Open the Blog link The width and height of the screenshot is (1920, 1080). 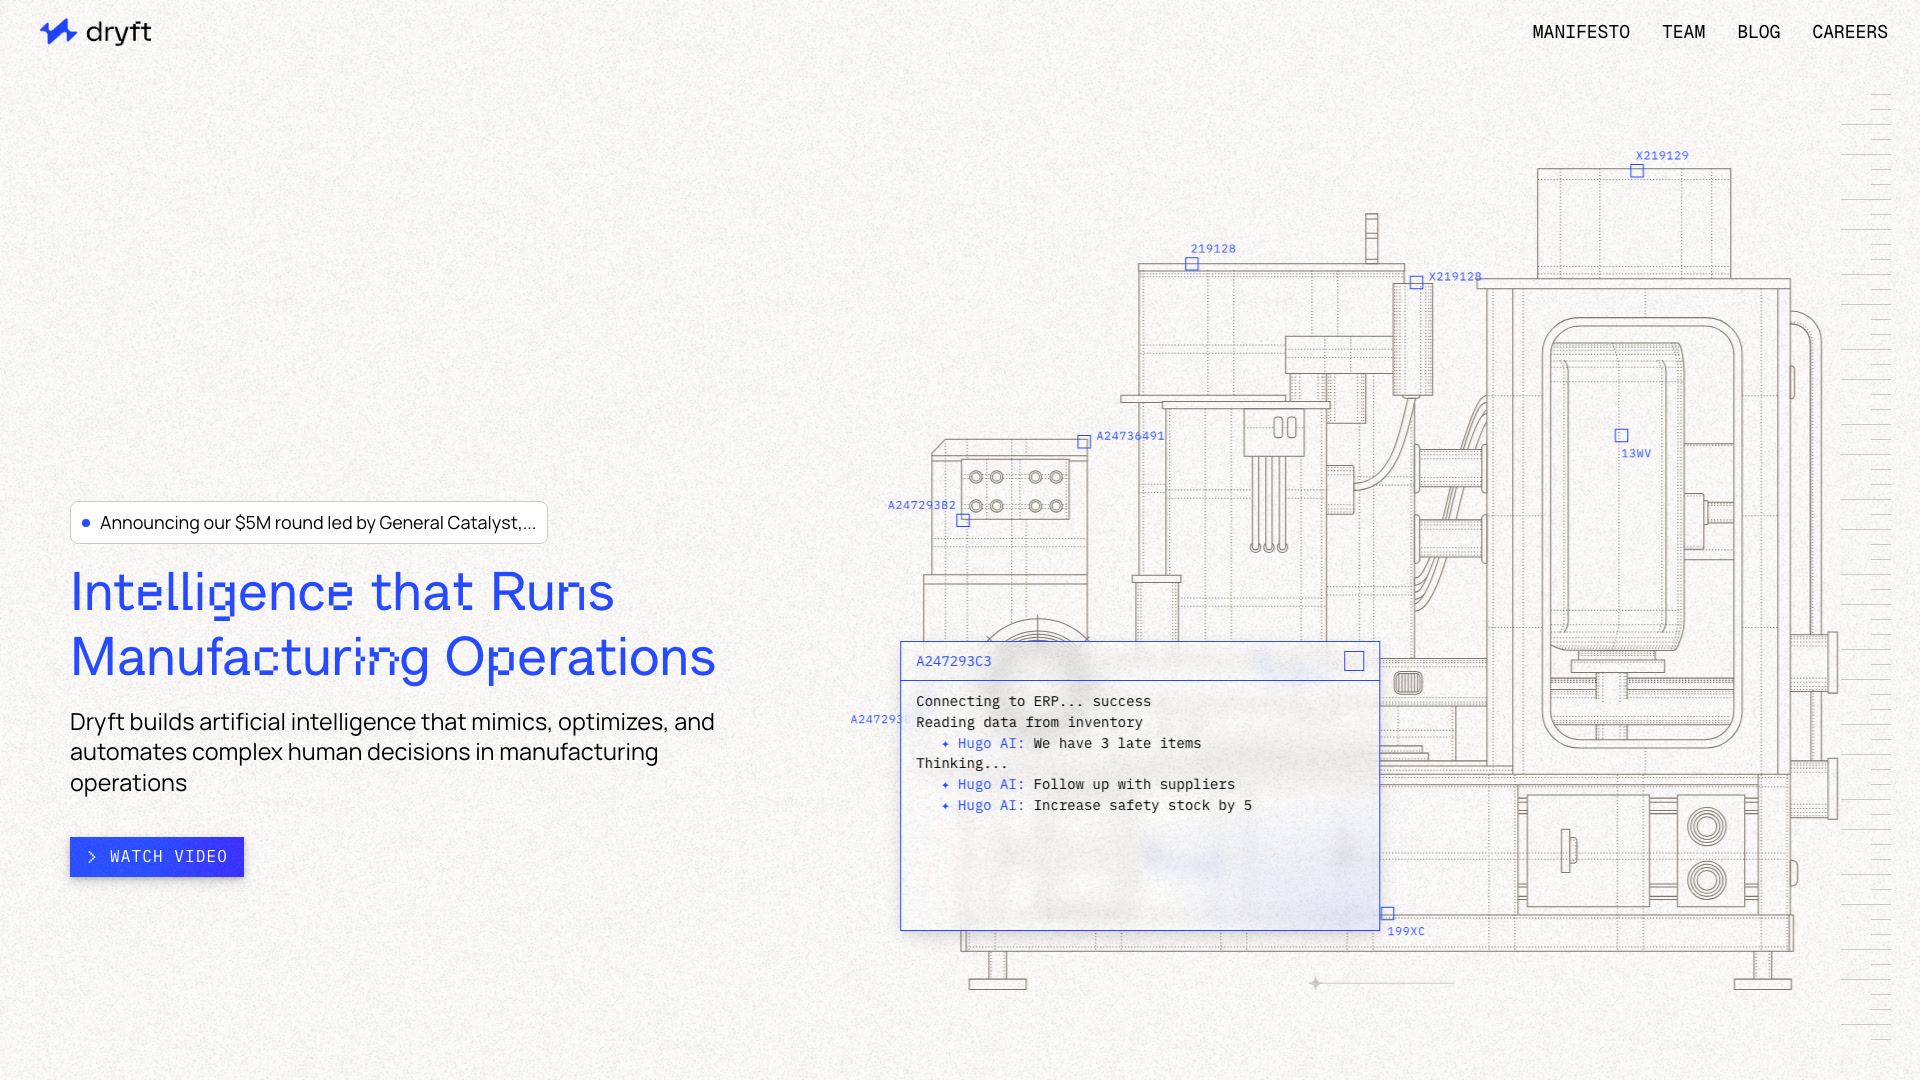(1758, 32)
